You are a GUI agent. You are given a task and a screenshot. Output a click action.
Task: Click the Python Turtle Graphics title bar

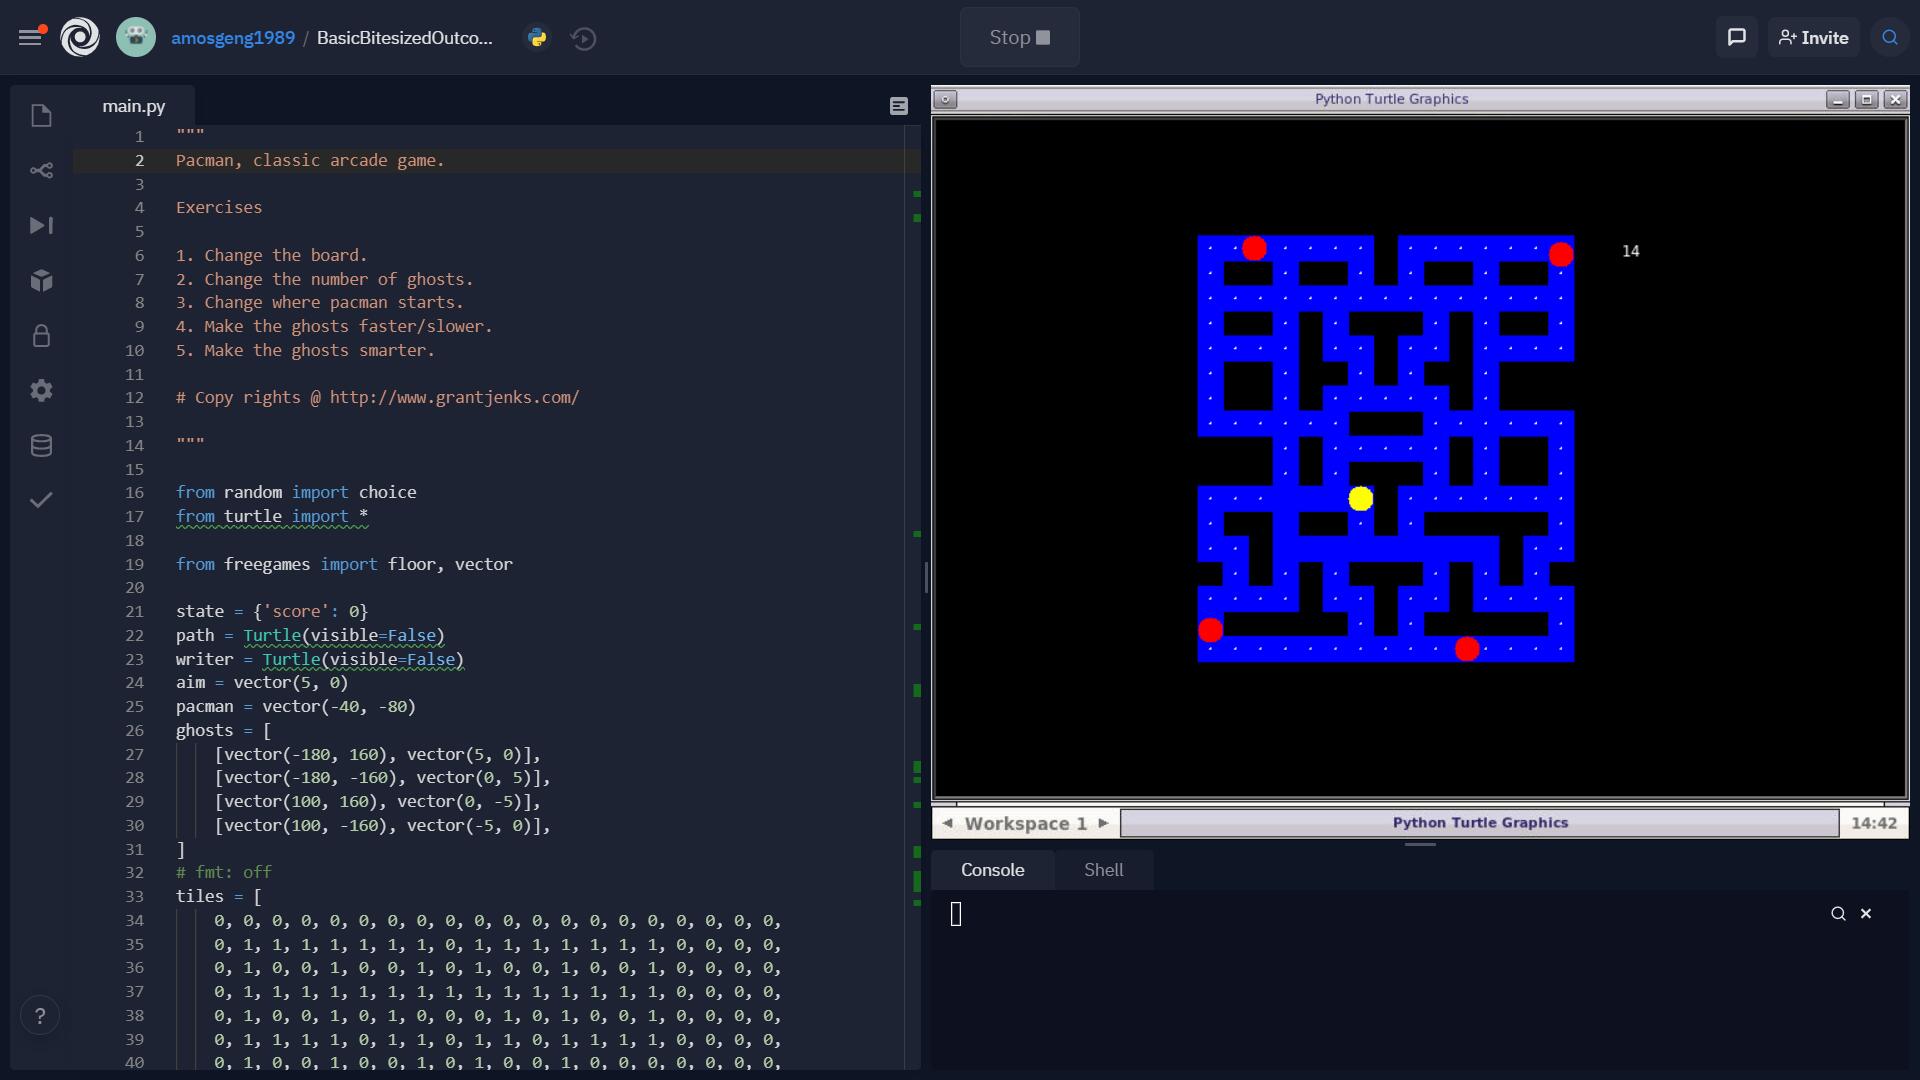tap(1391, 99)
